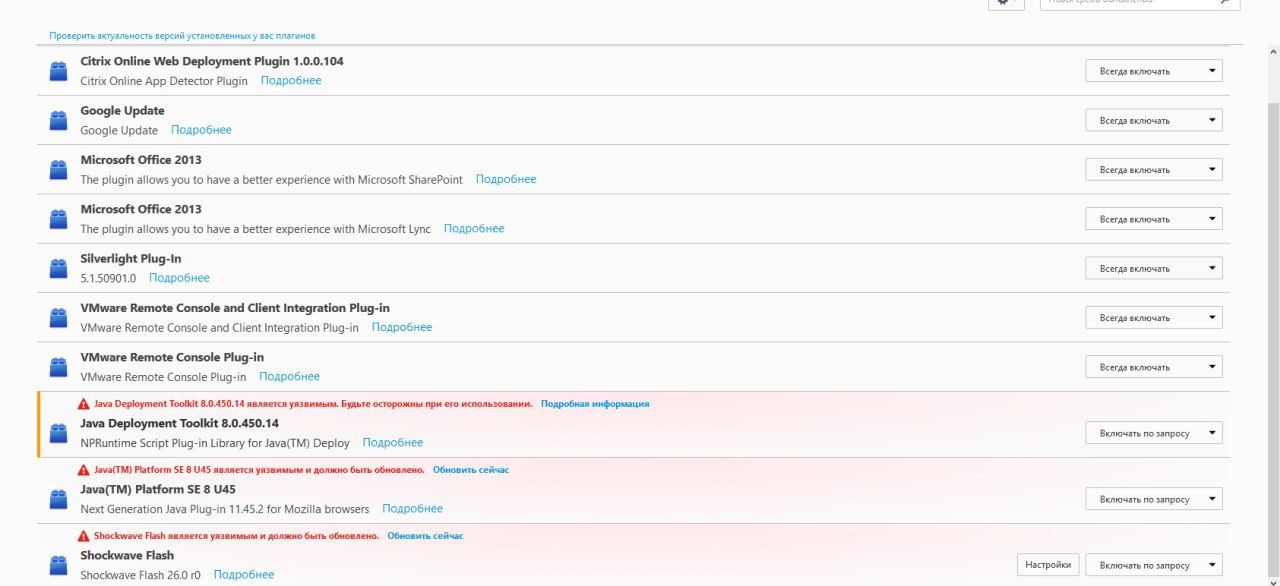Click the icon of VMware Remote Console Plug-in
Viewport: 1280px width, 586px height.
[58, 367]
